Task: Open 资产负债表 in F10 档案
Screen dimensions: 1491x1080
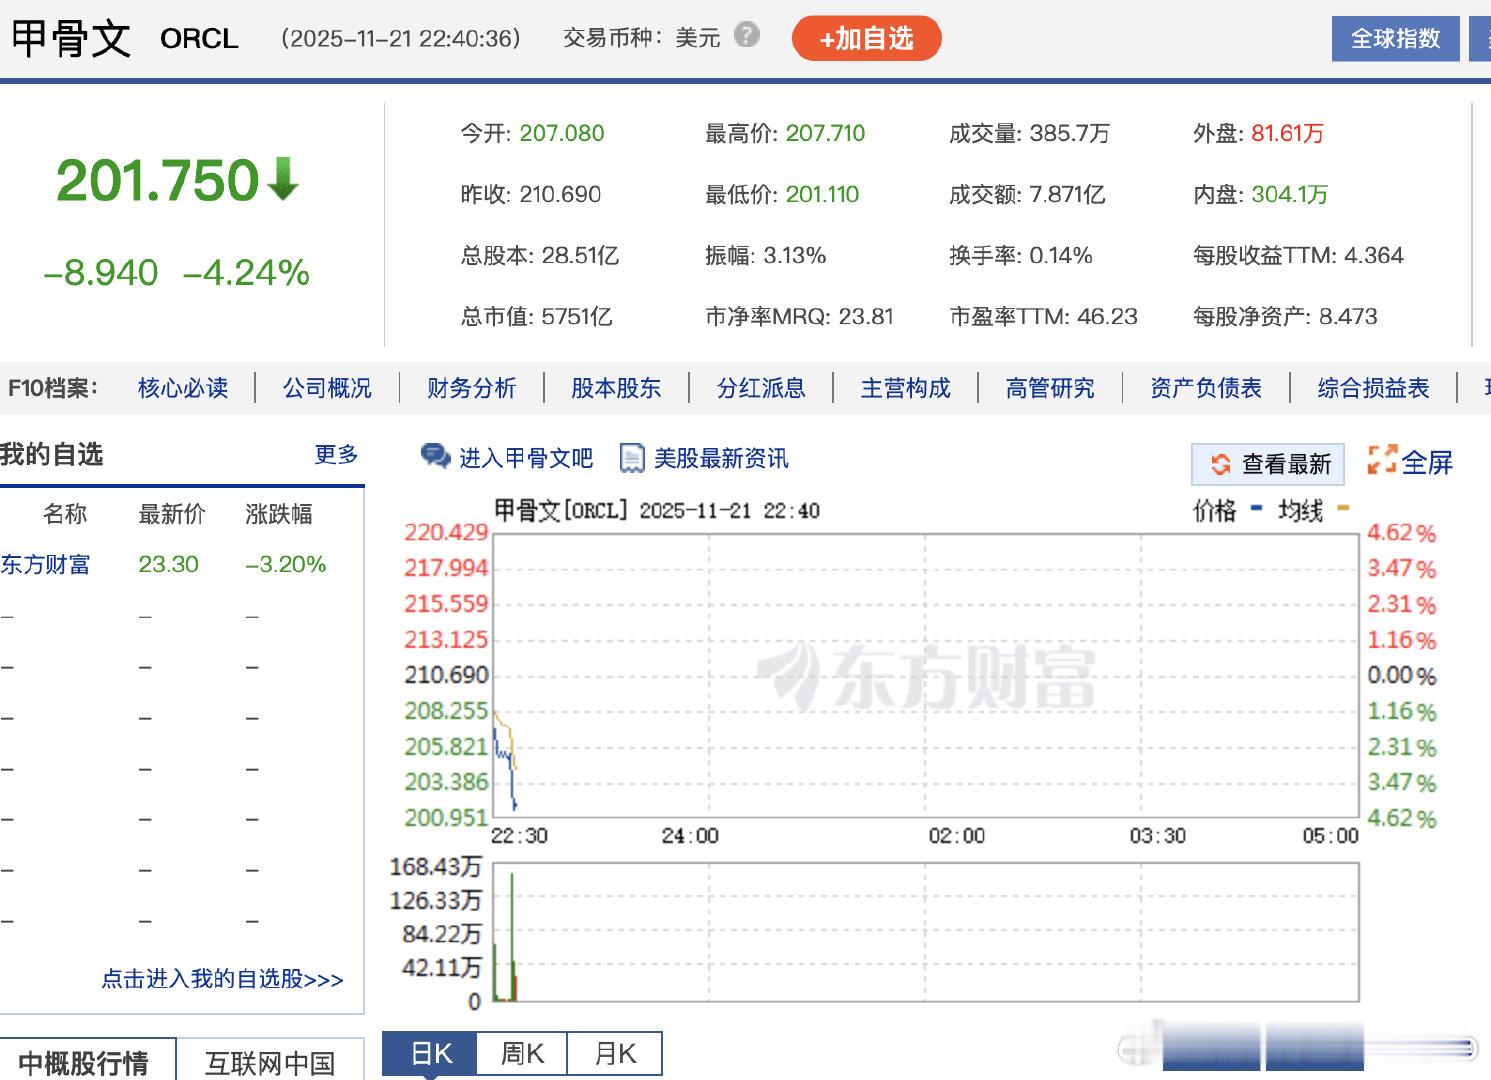Action: 1206,388
